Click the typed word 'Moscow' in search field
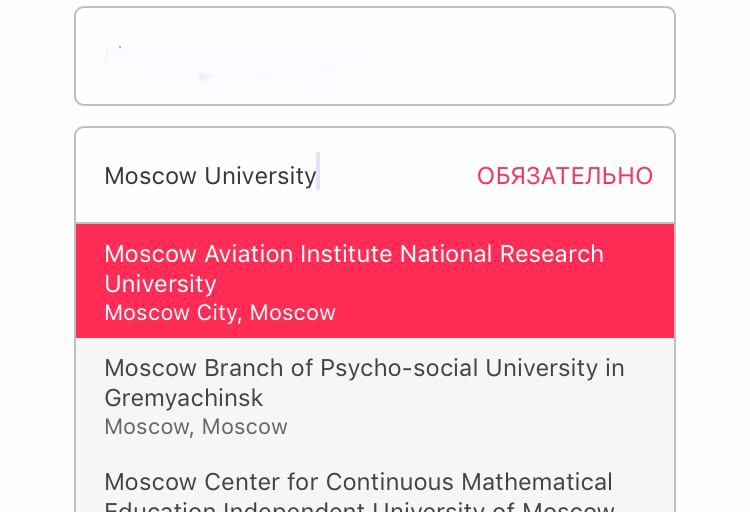Screen dimensions: 750x512 [x=150, y=176]
